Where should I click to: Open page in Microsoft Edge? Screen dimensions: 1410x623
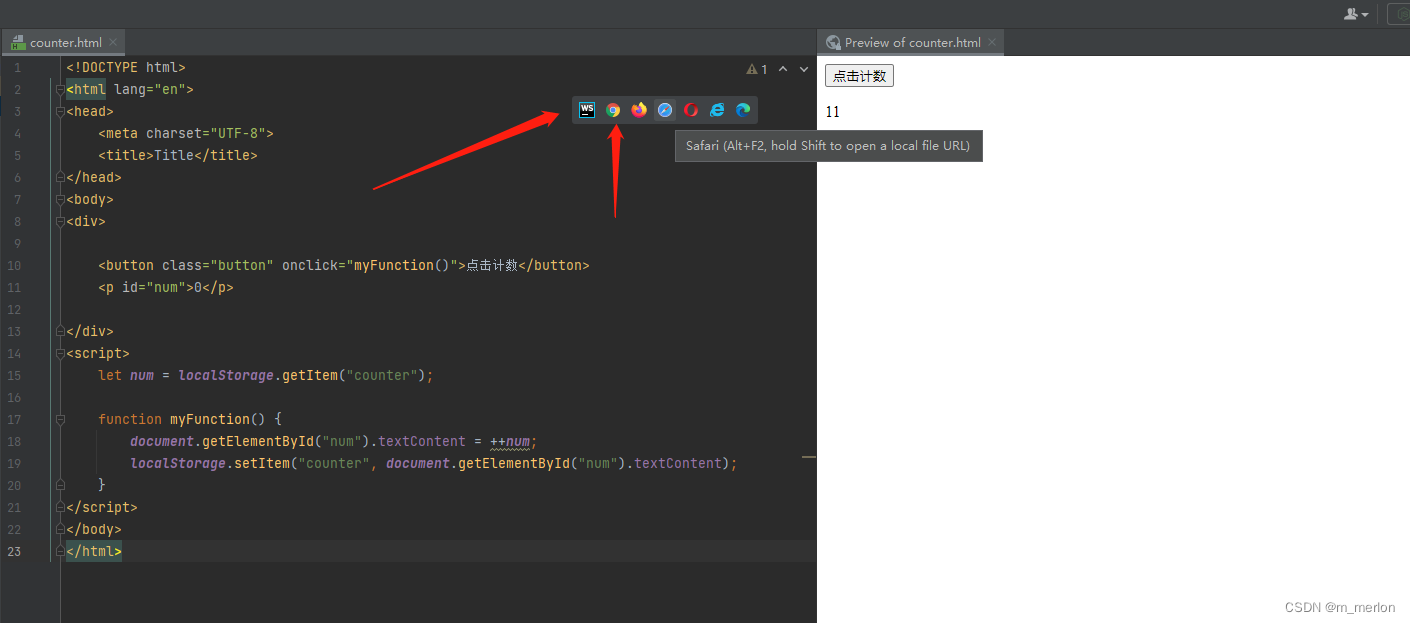[743, 110]
